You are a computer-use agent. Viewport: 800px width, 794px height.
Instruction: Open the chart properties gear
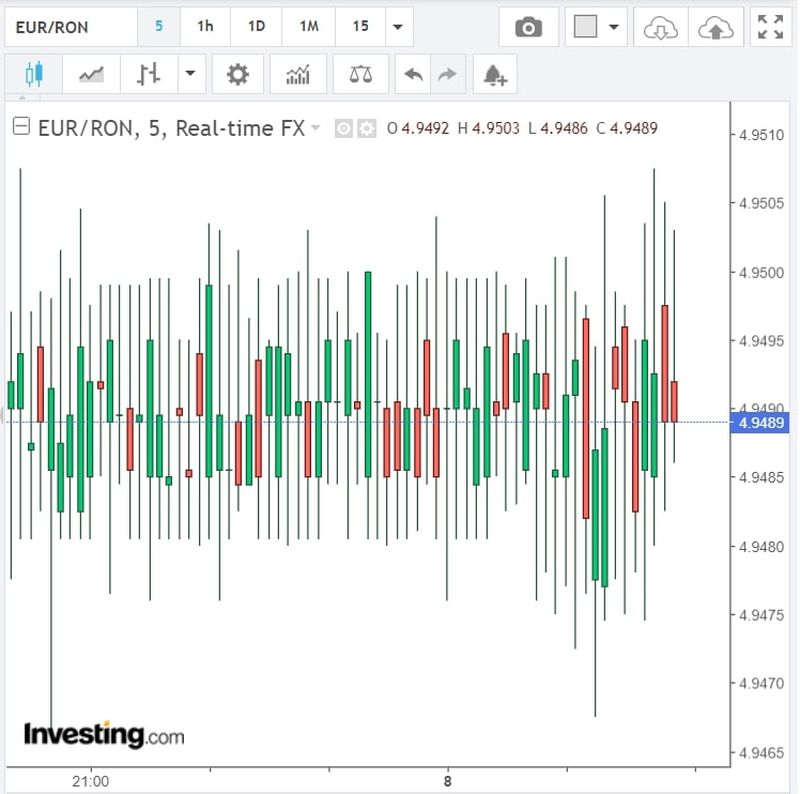point(238,74)
